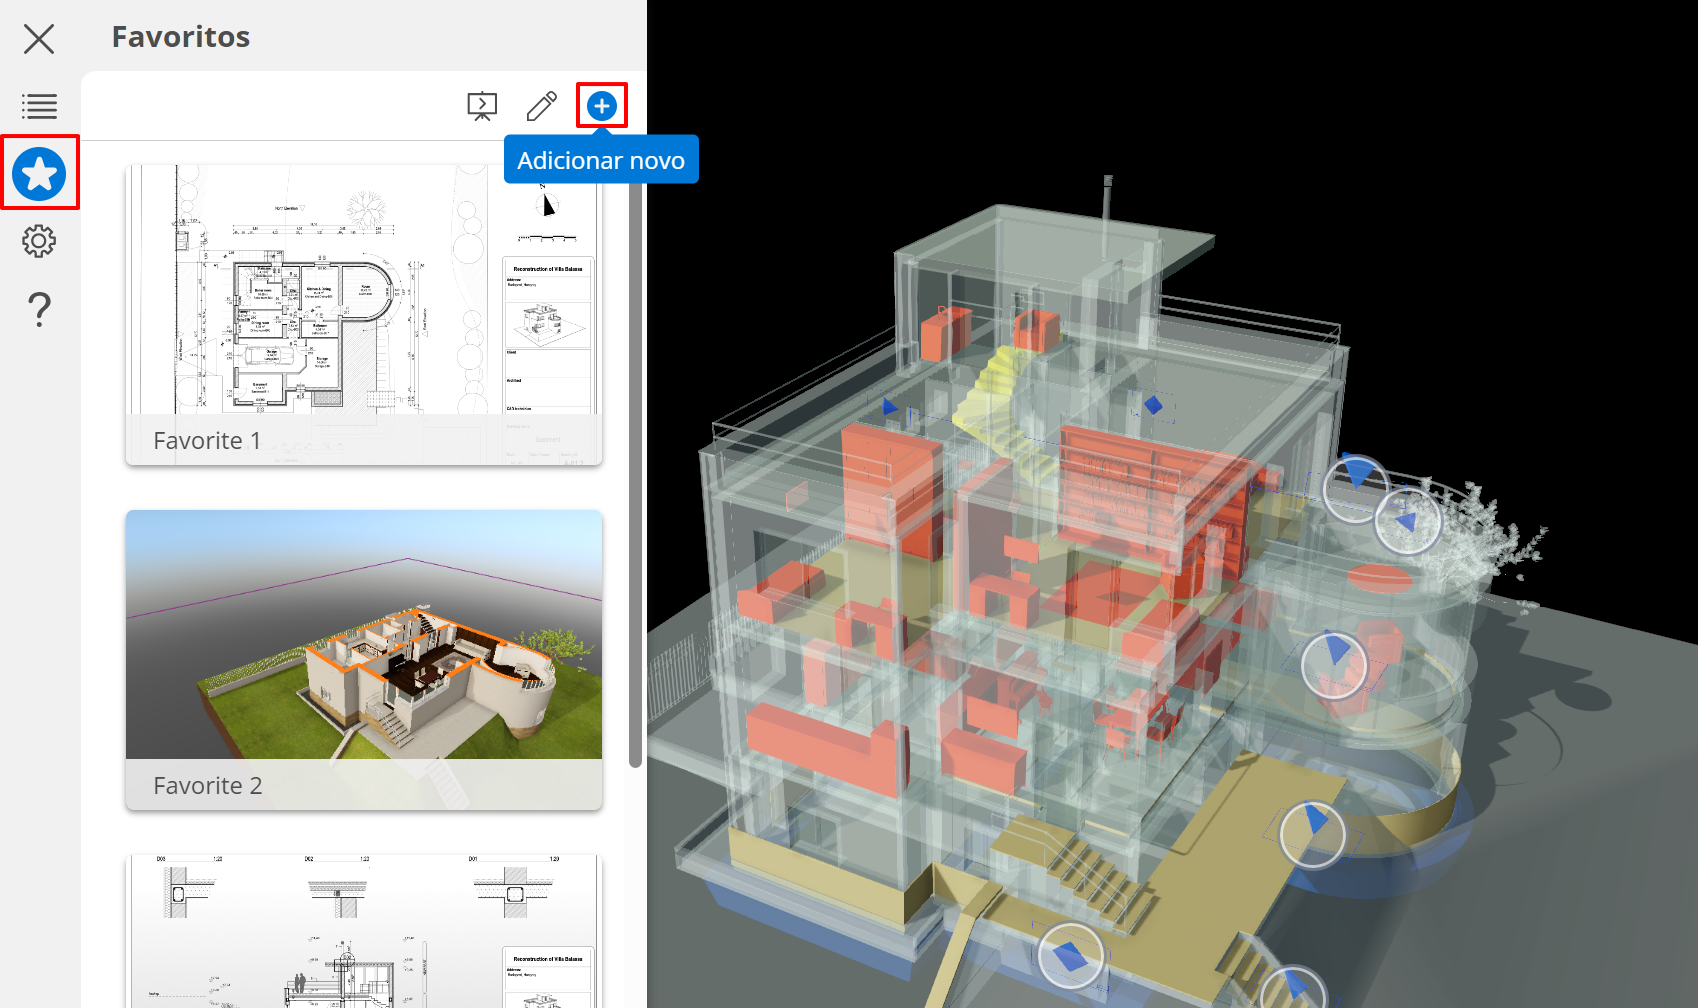
Task: Select the Favorites star icon in sidebar
Action: 39,174
